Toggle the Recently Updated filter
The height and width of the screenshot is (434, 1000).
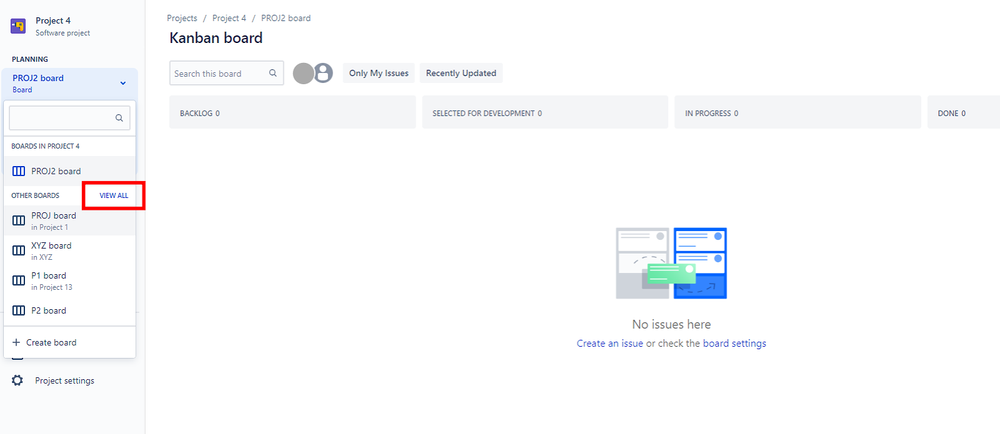[x=461, y=73]
